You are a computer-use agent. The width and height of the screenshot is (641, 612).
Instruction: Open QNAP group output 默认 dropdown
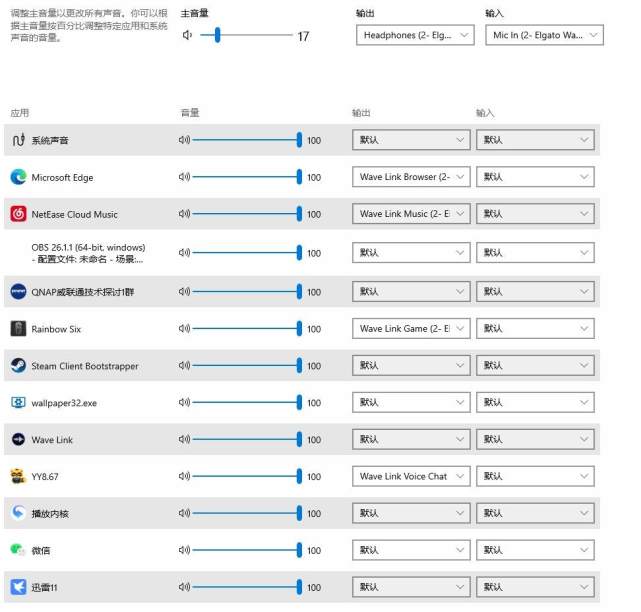click(411, 291)
